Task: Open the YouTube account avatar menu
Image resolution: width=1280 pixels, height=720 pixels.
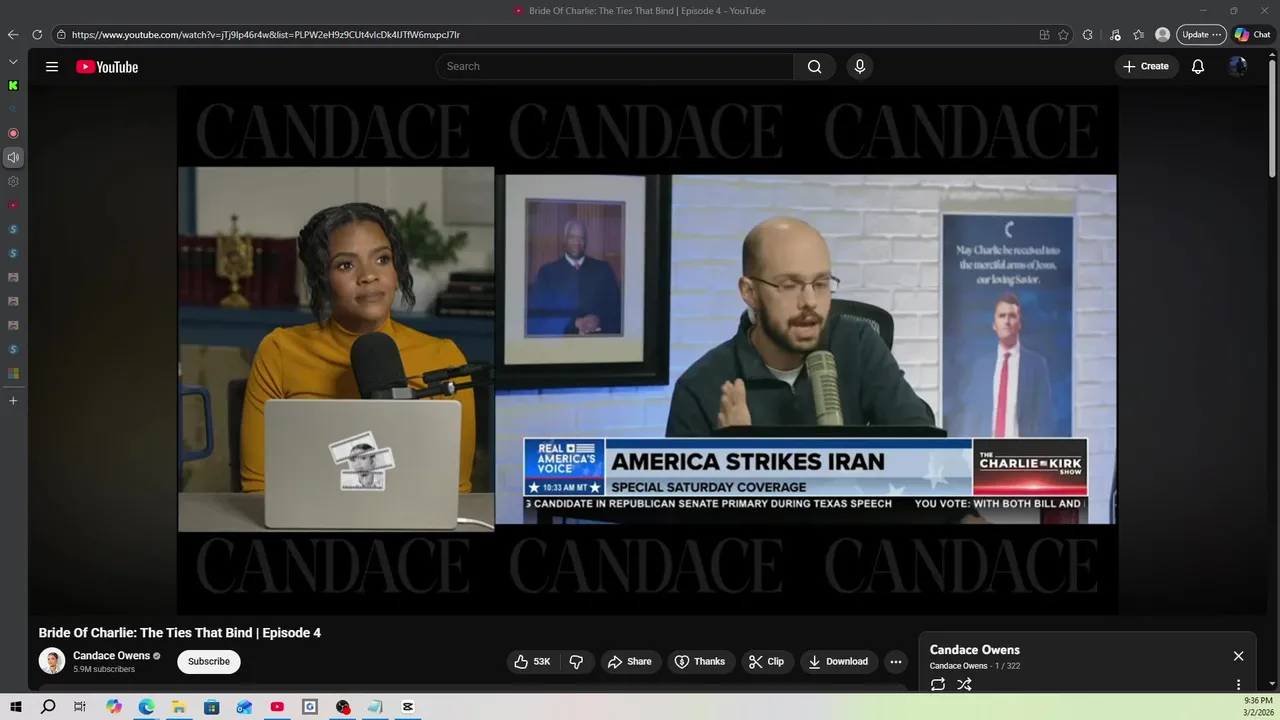Action: click(1238, 66)
